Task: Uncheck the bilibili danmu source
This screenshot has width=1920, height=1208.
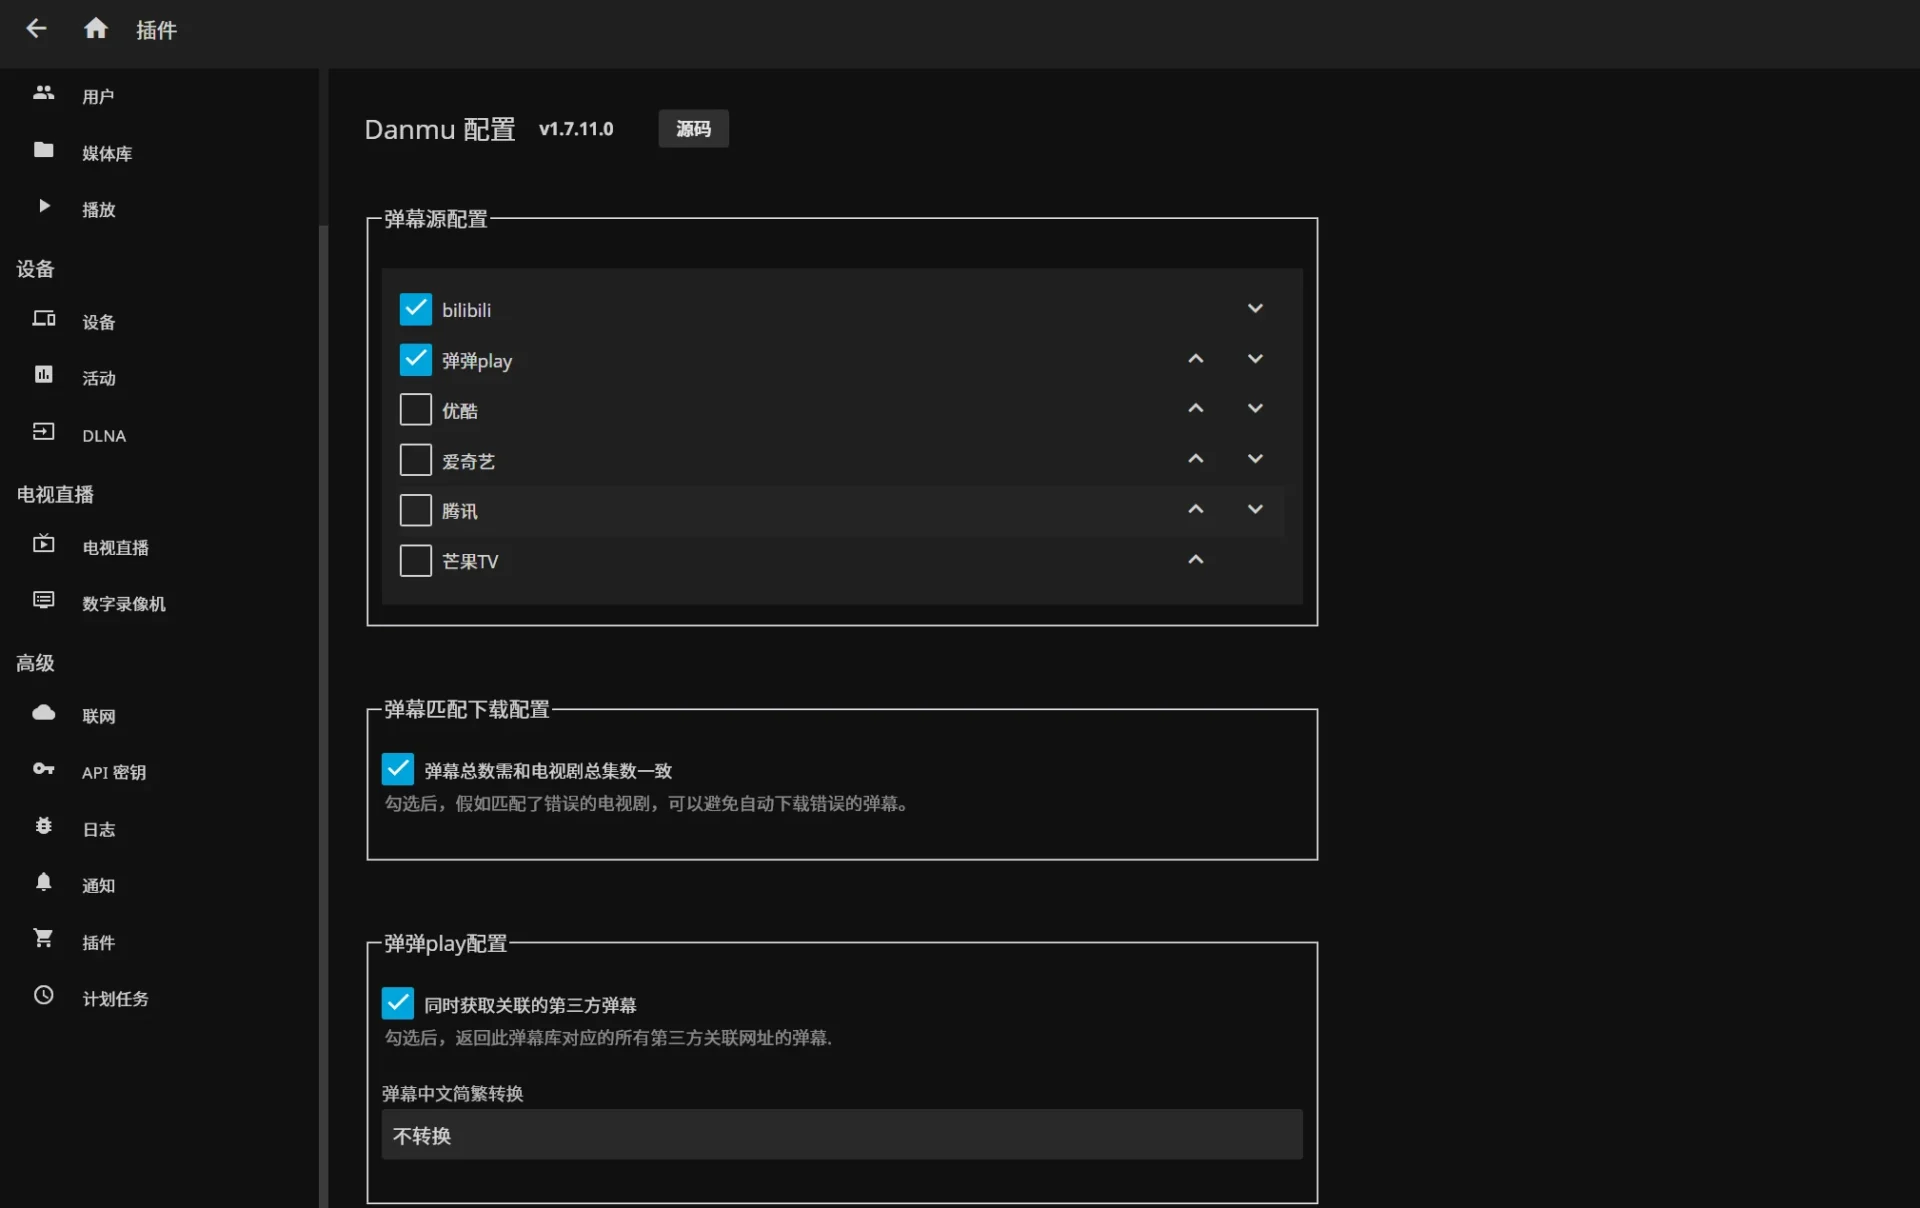Action: tap(415, 309)
